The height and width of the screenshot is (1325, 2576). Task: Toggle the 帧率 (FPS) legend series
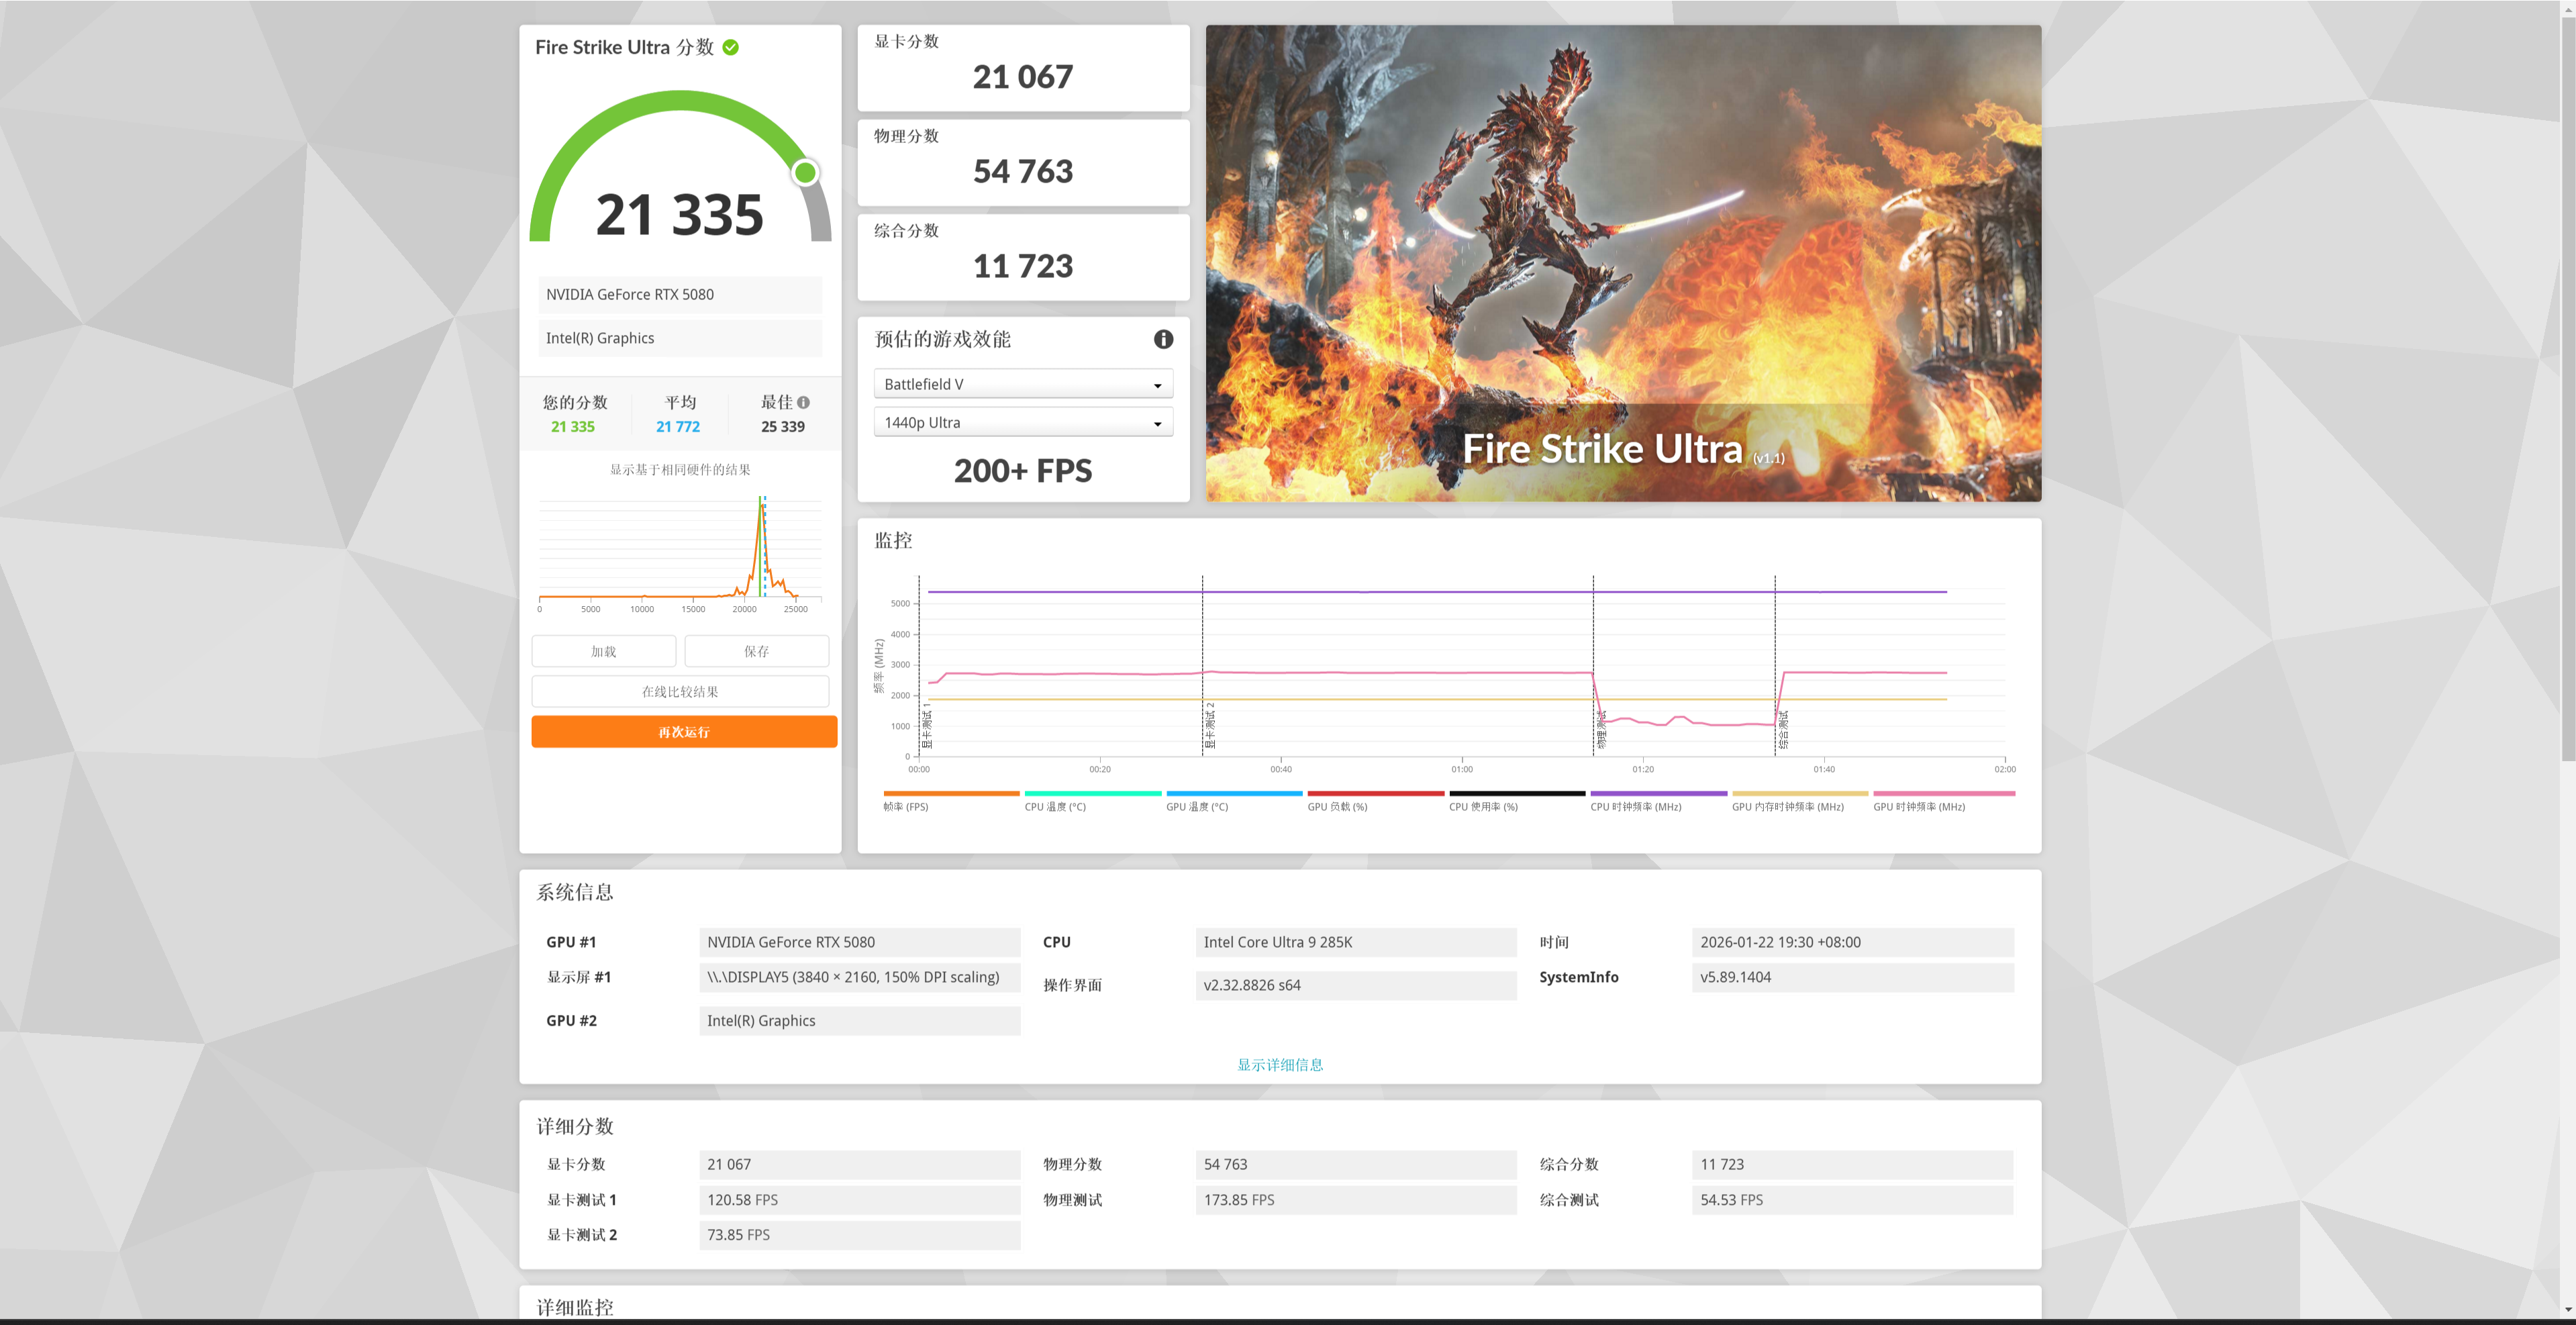point(906,806)
